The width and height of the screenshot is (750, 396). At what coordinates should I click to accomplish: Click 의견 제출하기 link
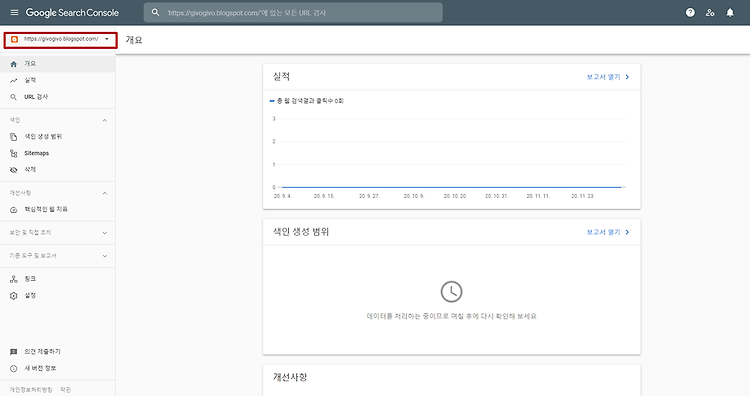click(43, 352)
